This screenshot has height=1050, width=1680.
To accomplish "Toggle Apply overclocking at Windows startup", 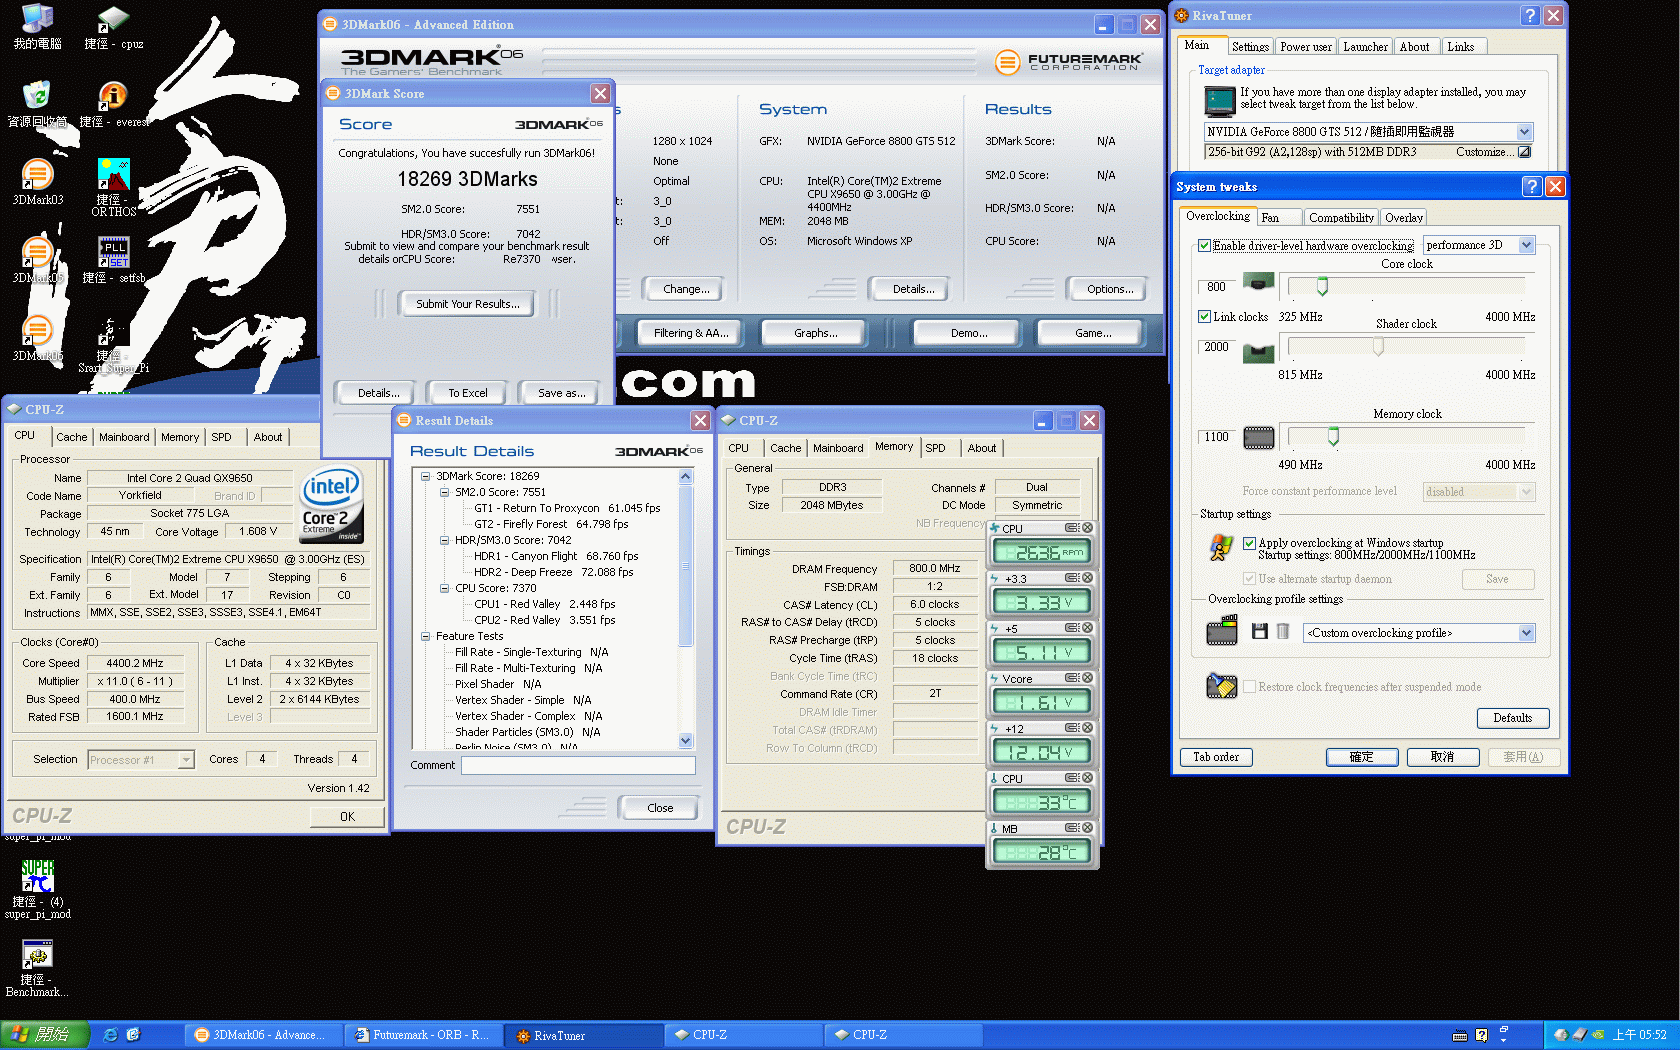I will pyautogui.click(x=1249, y=544).
